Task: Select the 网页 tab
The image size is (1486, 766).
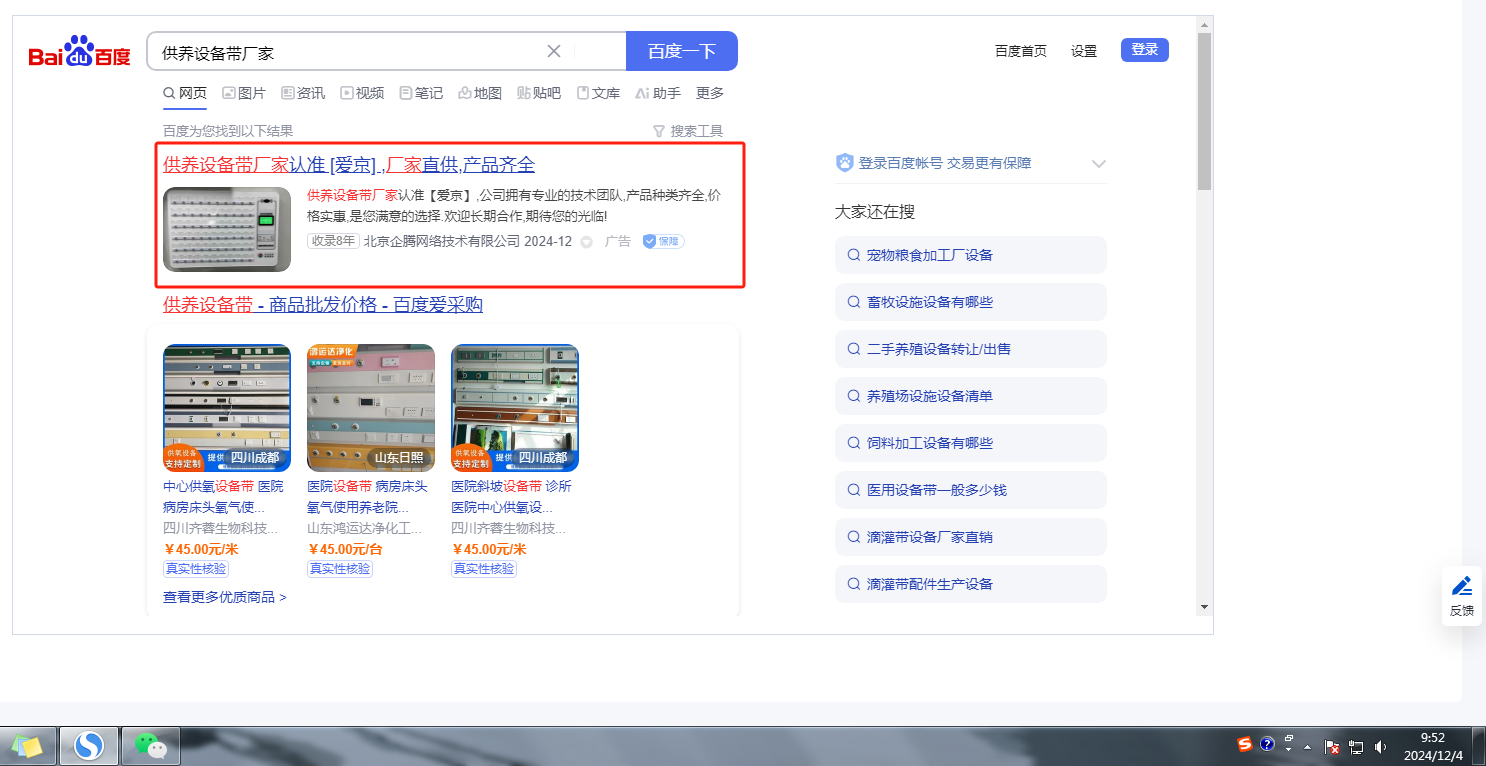Action: click(185, 93)
